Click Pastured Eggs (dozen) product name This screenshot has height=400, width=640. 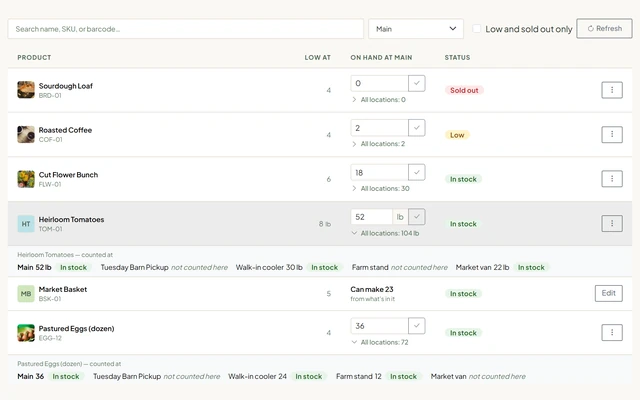76,328
